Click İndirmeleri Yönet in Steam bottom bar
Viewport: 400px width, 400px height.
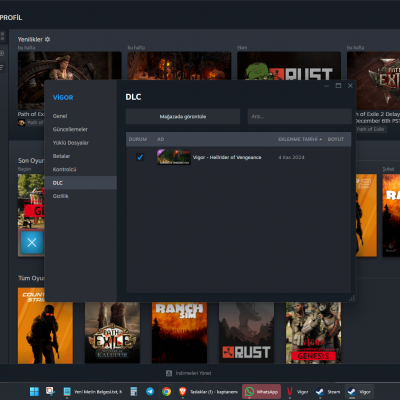[189, 373]
